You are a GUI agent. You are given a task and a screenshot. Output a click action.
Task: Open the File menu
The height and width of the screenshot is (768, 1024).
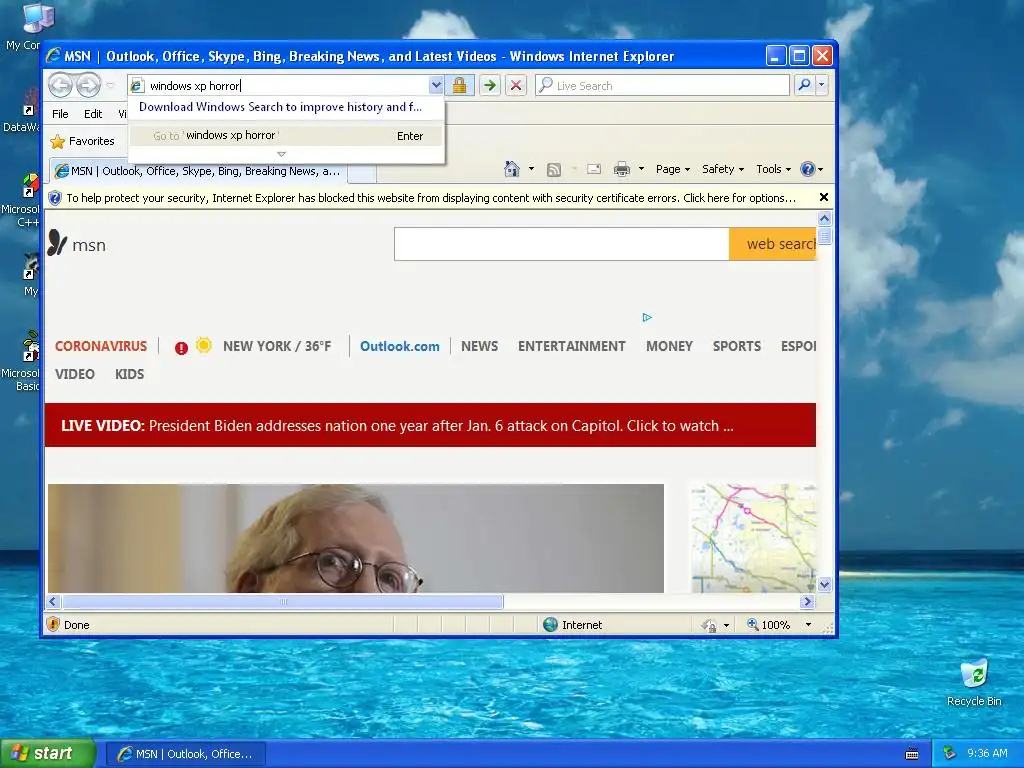click(60, 114)
